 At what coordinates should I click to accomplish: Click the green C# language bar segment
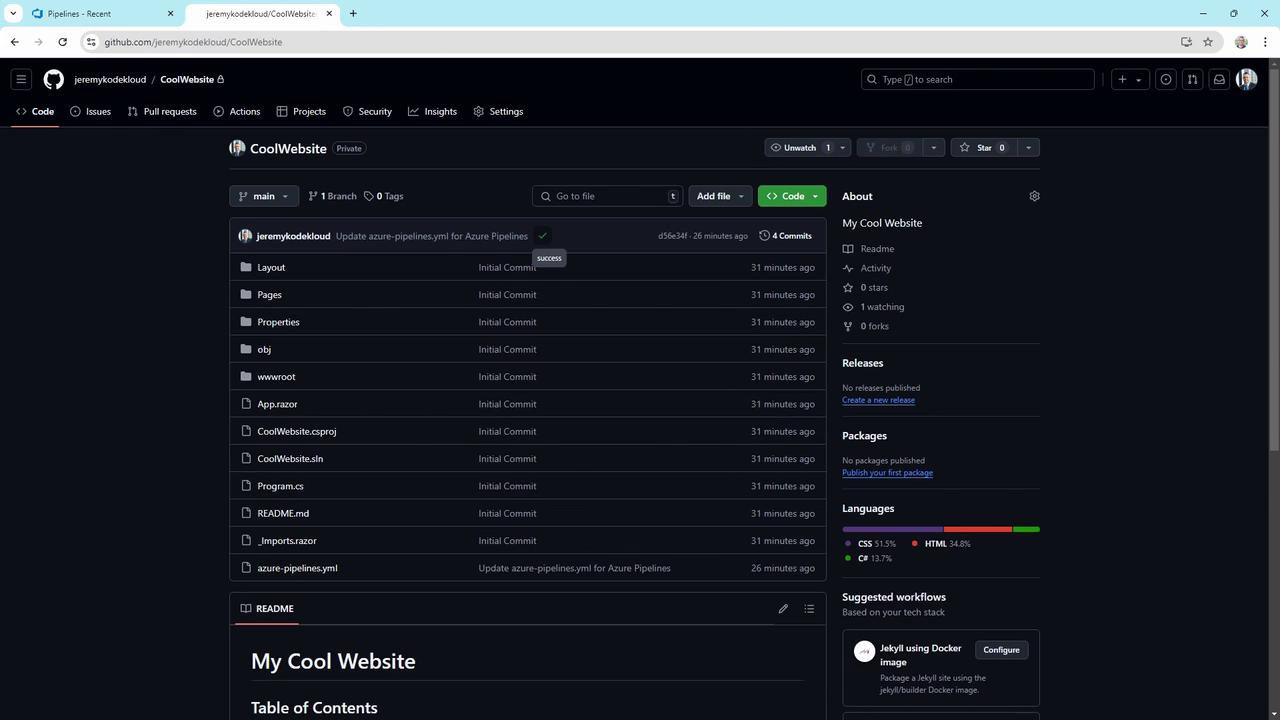pyautogui.click(x=1026, y=529)
